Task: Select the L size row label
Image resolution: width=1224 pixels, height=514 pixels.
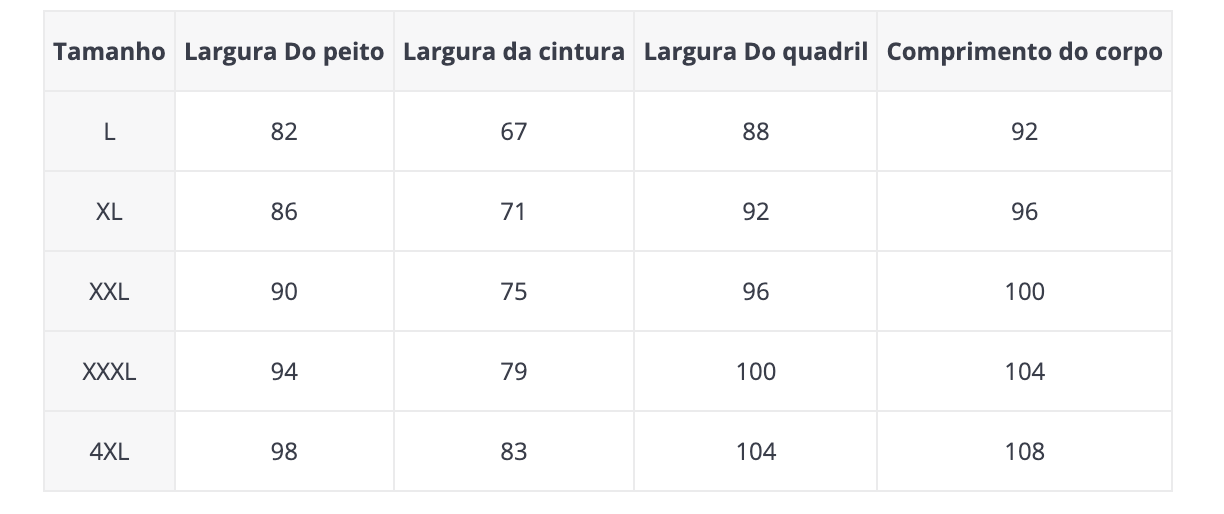Action: pyautogui.click(x=109, y=132)
